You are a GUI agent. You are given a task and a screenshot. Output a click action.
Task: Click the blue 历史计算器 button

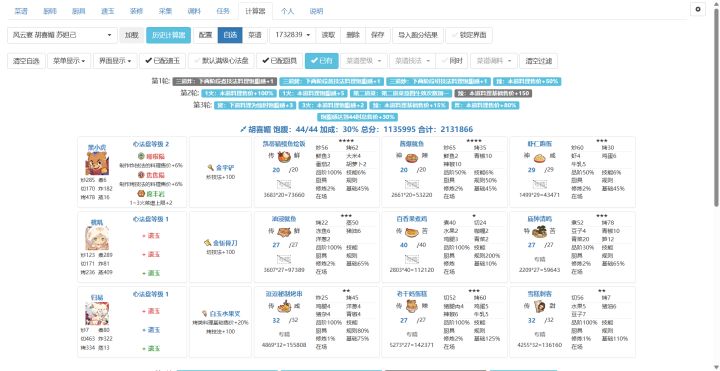[x=169, y=35]
